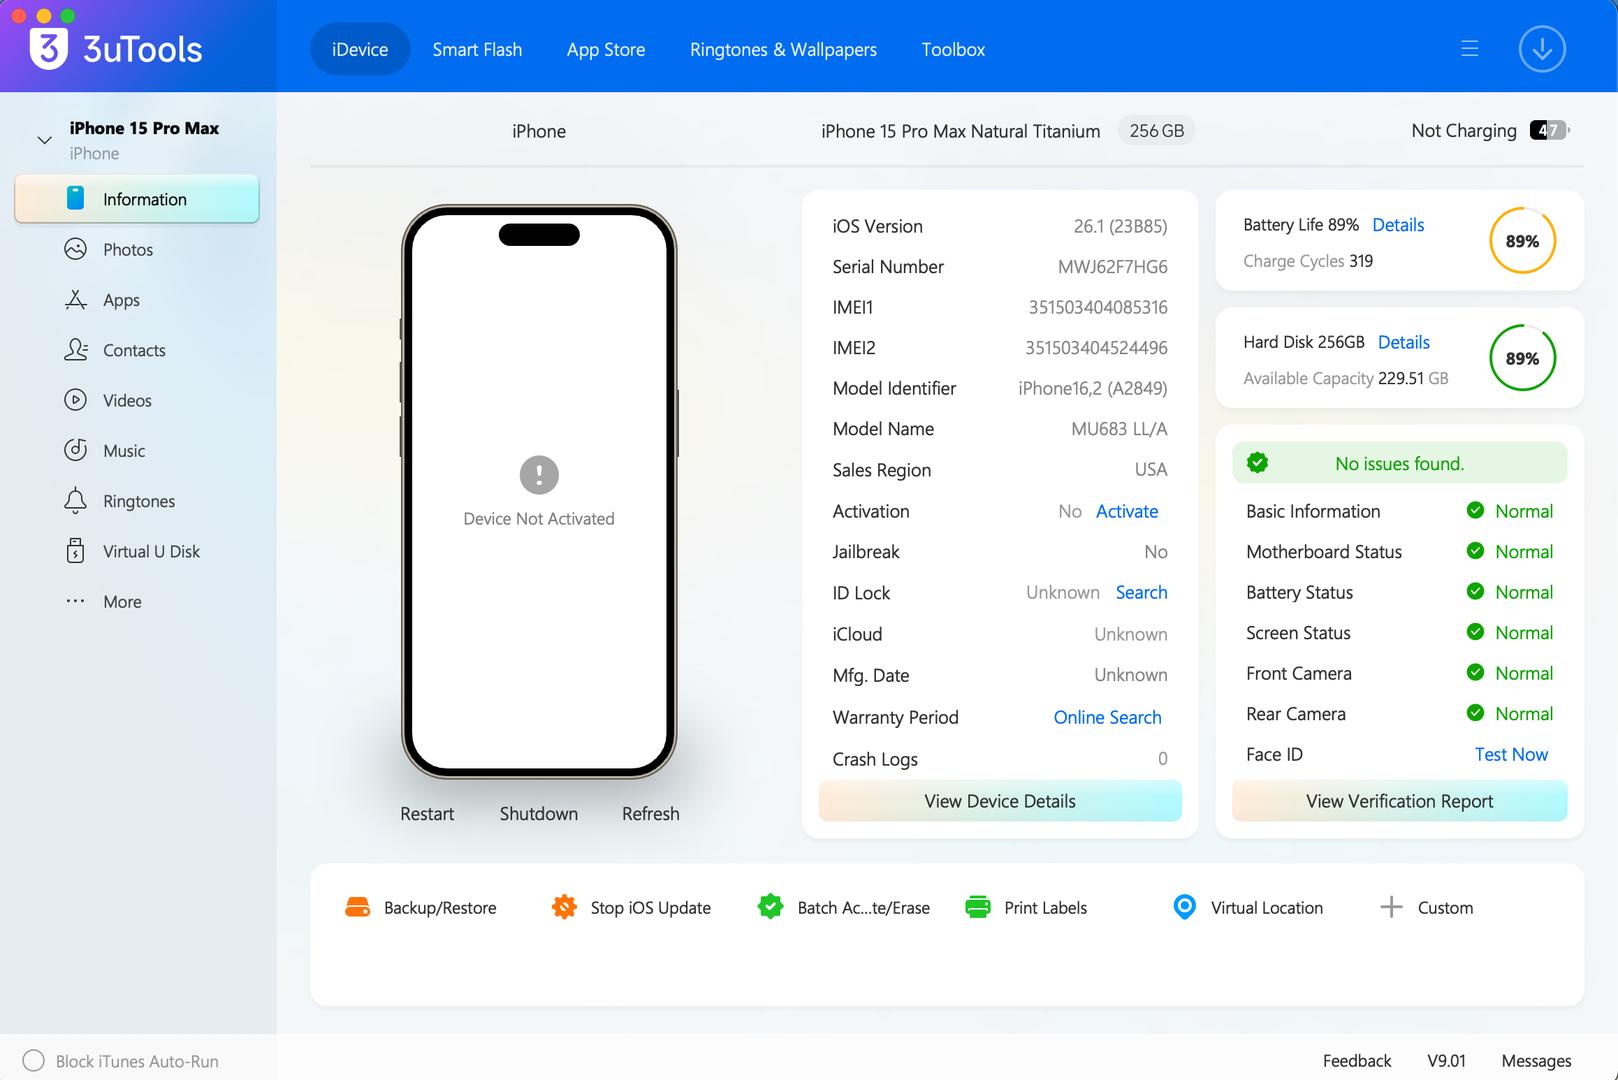1618x1080 pixels.
Task: Add a Custom shortcut with plus
Action: click(x=1391, y=907)
